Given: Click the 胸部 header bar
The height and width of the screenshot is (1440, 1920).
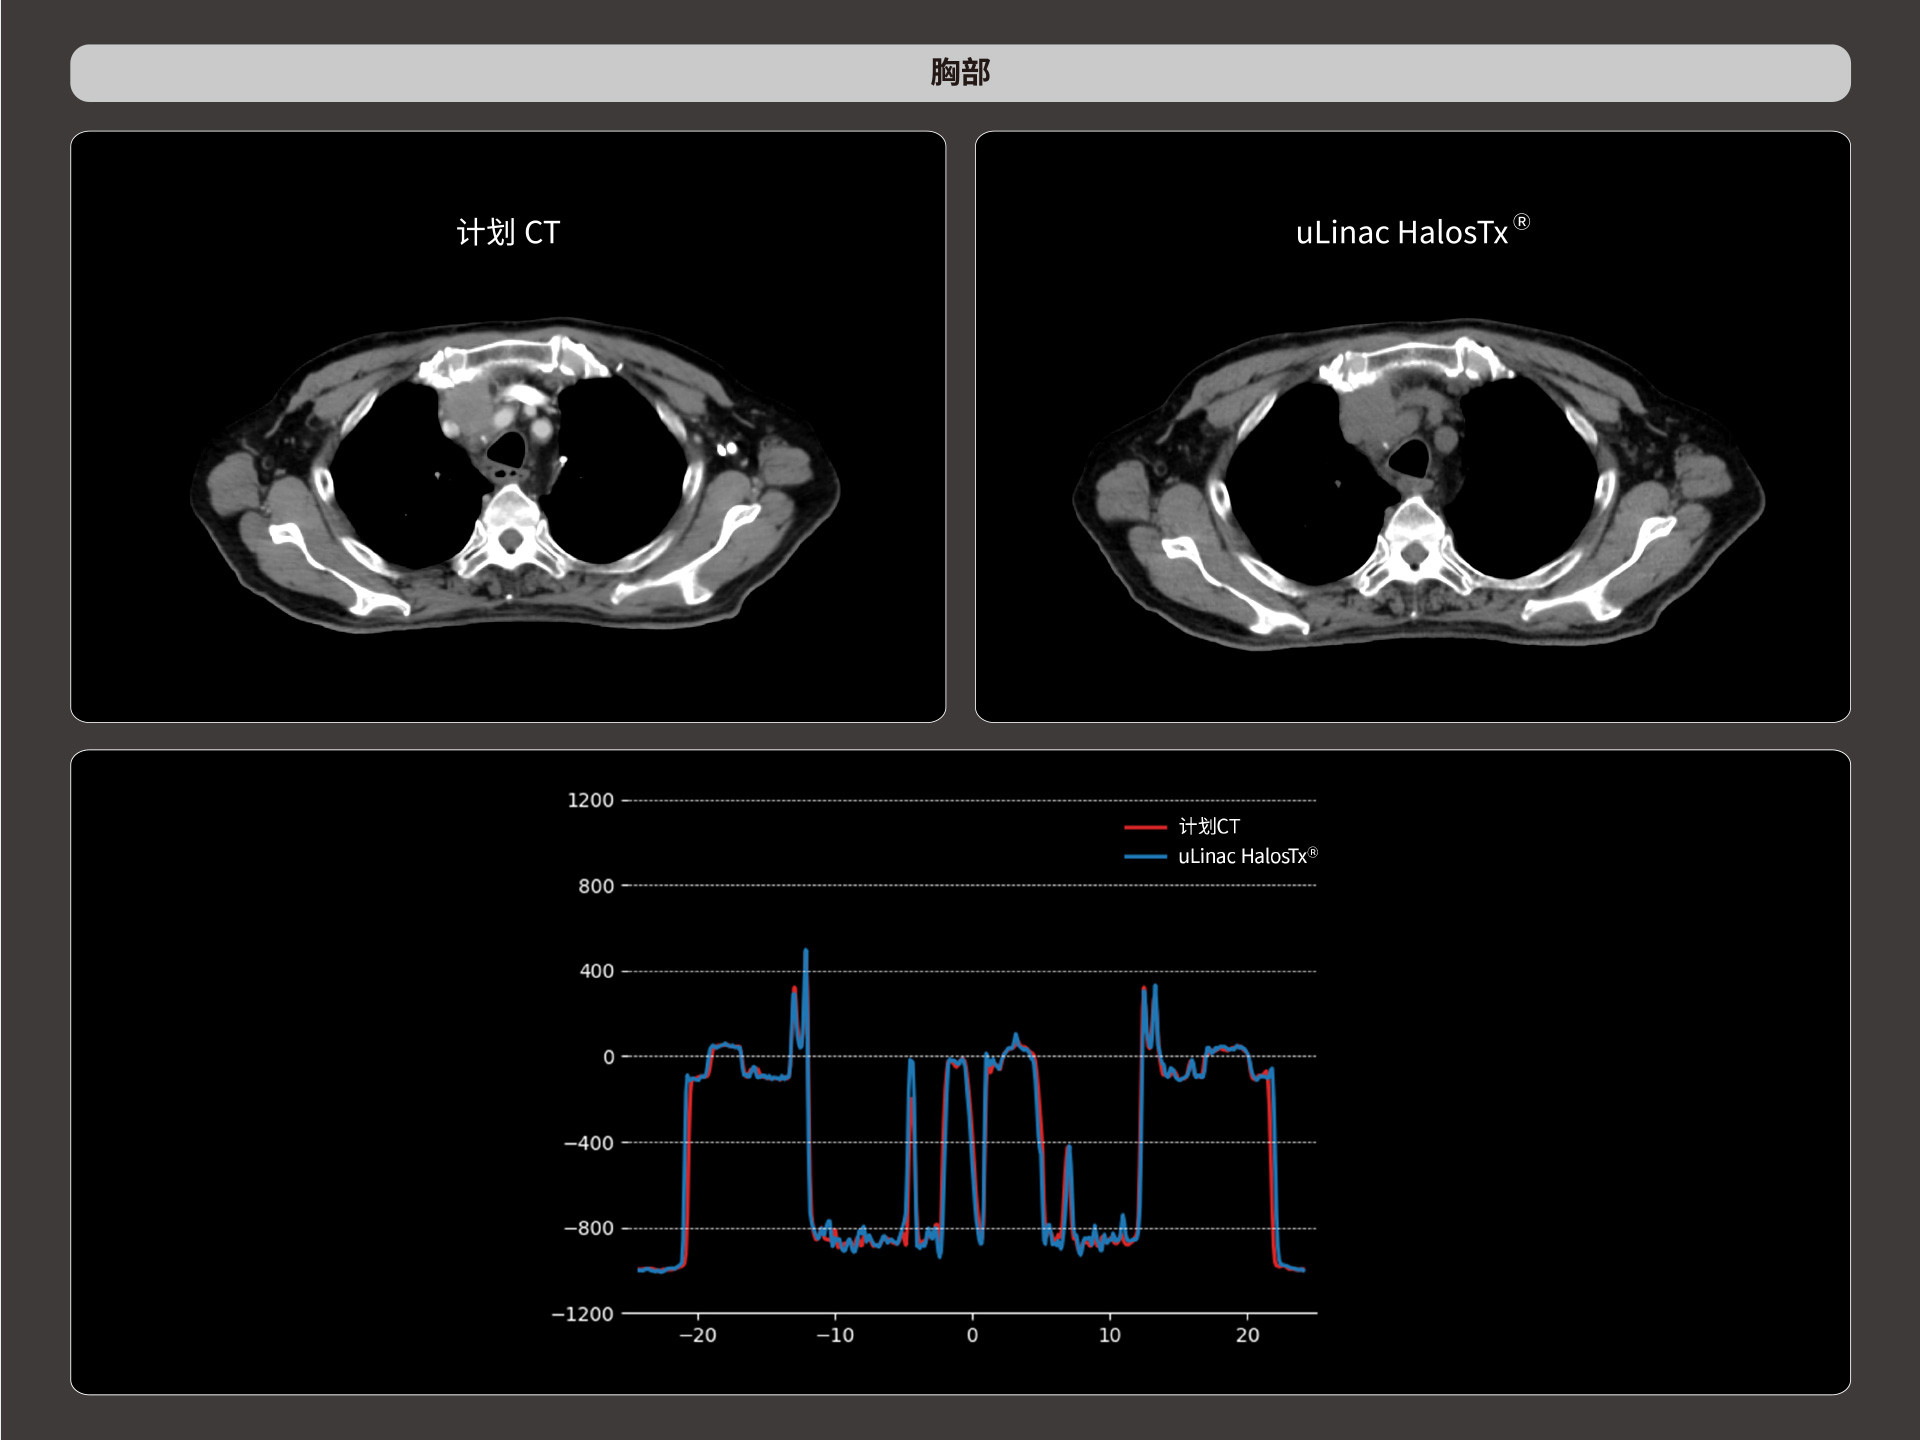Looking at the screenshot, I should pos(960,73).
